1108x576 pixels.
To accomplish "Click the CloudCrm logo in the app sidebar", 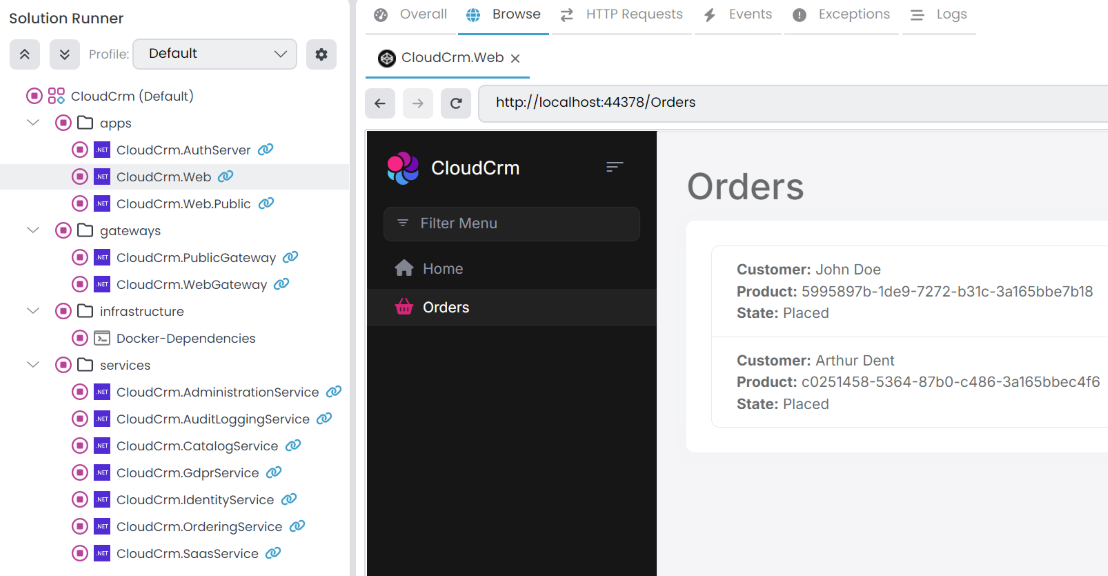I will coord(401,167).
